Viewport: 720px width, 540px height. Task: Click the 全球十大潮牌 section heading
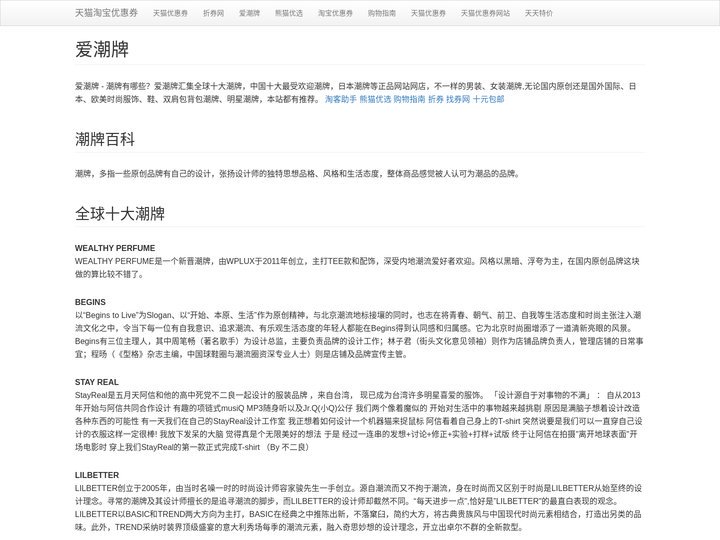coord(120,214)
